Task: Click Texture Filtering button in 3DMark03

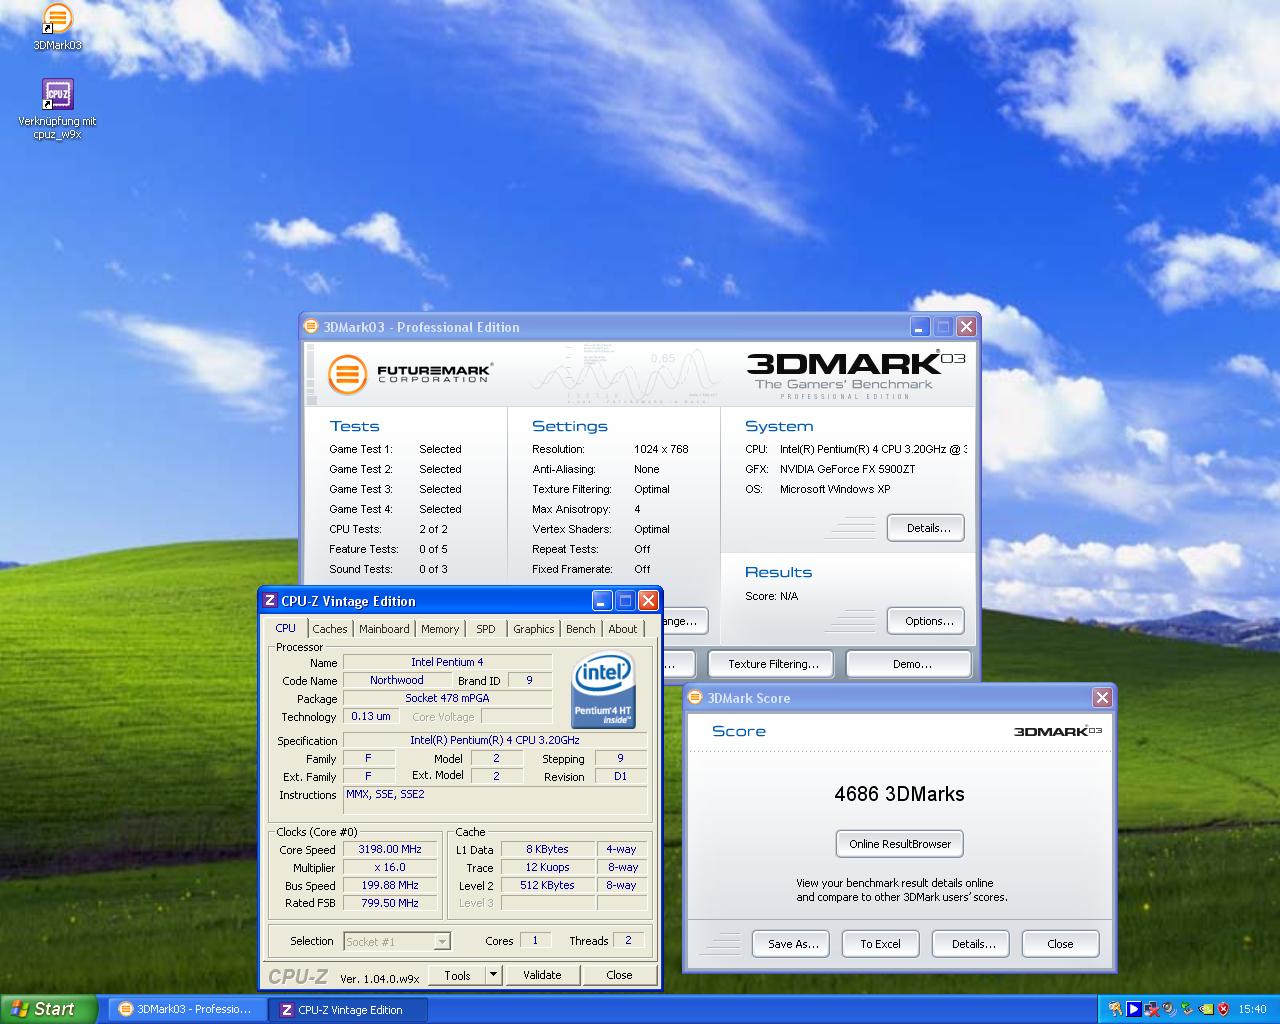Action: pyautogui.click(x=773, y=664)
